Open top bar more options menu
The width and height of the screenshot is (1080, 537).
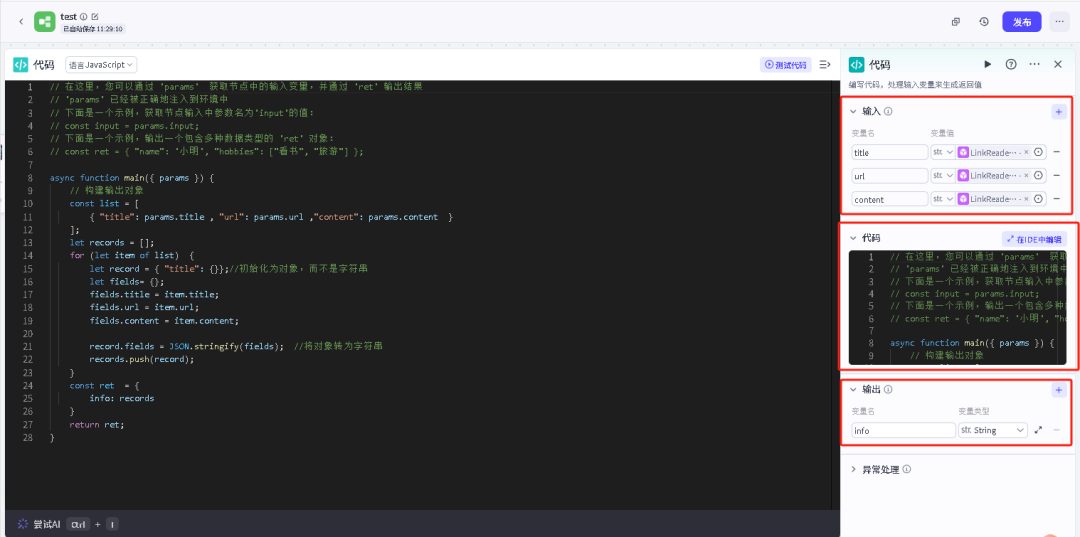[x=1059, y=22]
